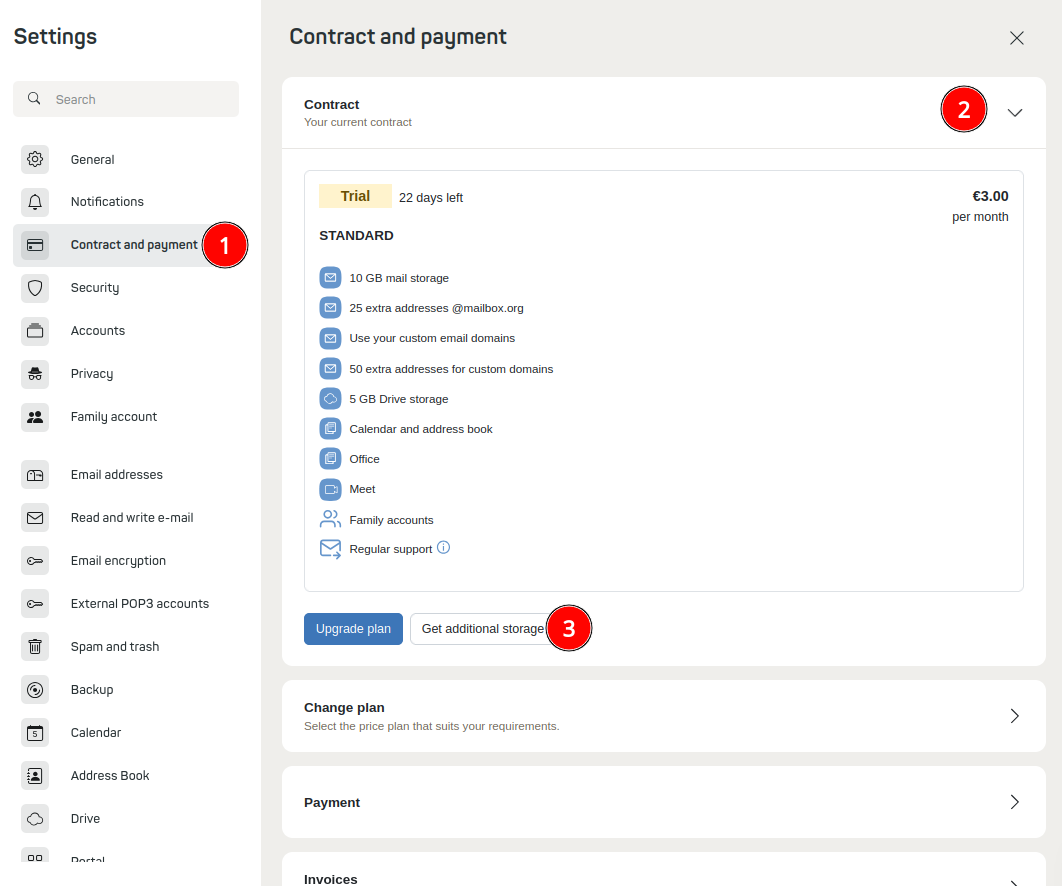Select the Security shield icon in sidebar

[x=35, y=288]
